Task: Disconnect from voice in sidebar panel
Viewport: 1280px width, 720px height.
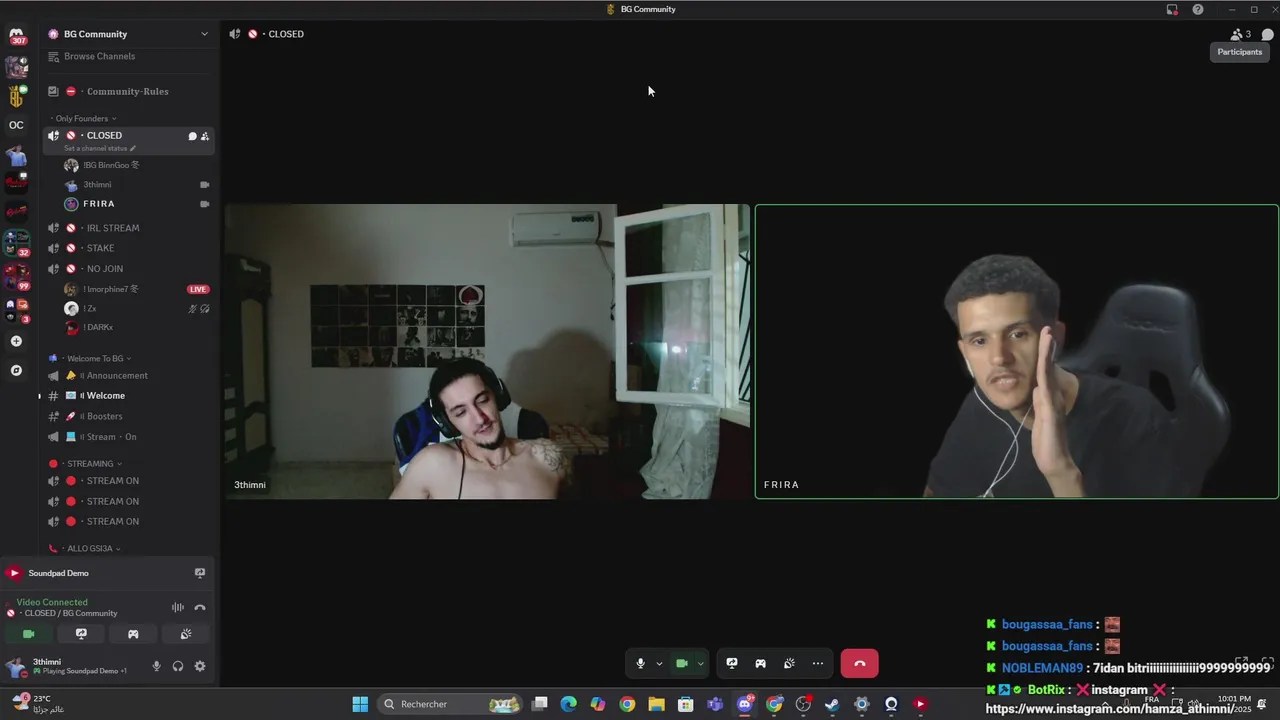Action: [200, 607]
